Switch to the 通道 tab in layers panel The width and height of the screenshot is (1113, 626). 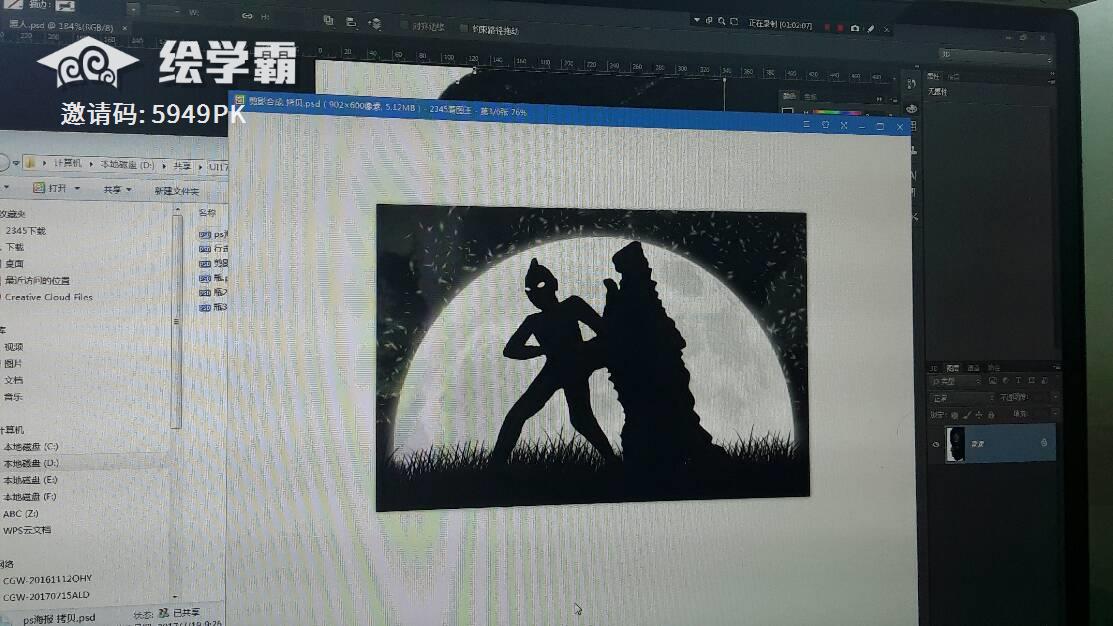coord(974,368)
